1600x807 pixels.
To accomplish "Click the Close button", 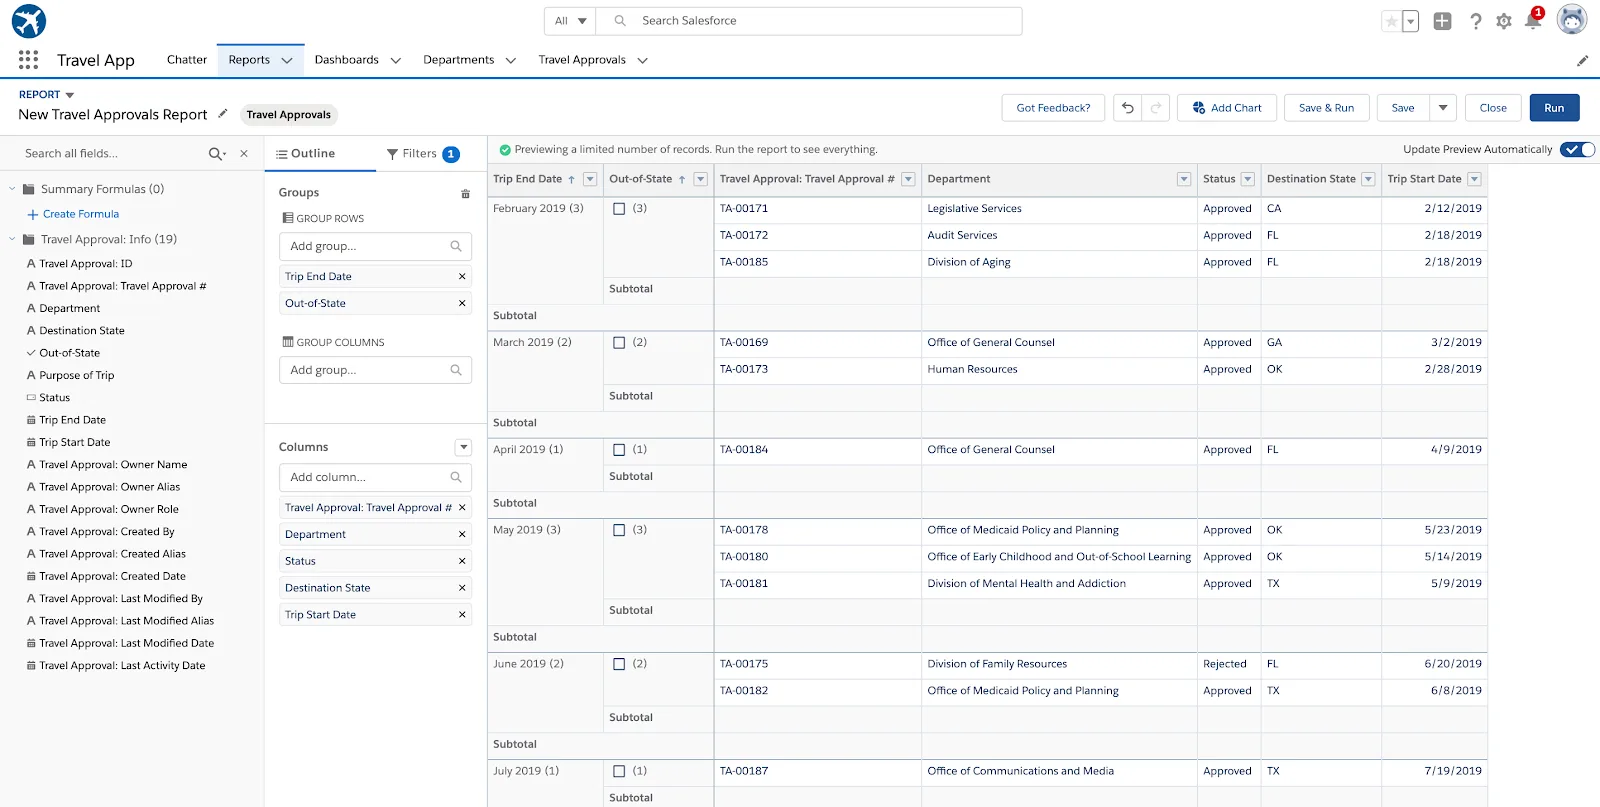I will pyautogui.click(x=1493, y=108).
